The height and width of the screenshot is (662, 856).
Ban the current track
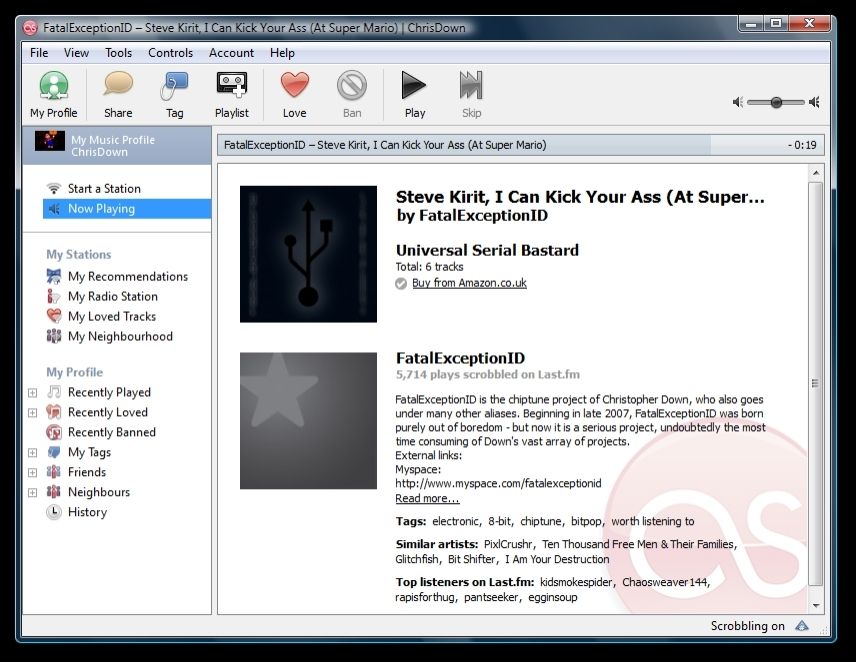tap(352, 94)
